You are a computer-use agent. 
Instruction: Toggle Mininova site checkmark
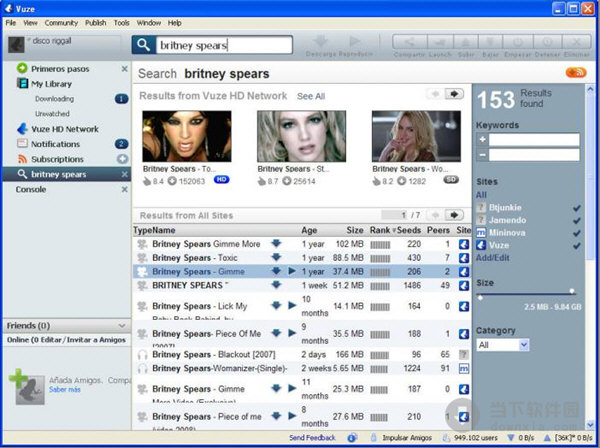(x=577, y=233)
